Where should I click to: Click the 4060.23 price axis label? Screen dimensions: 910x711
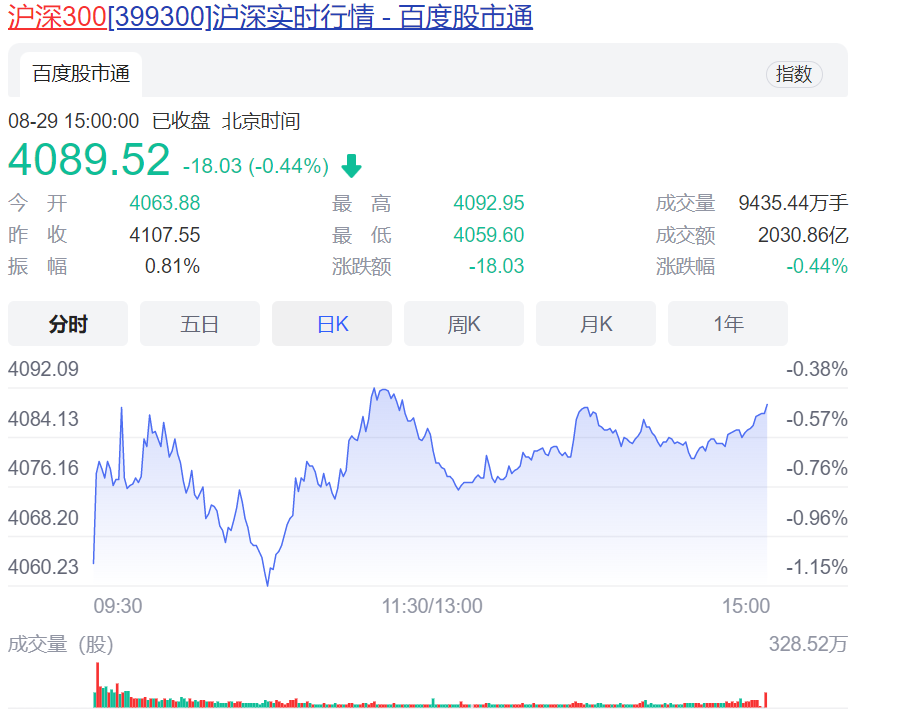point(43,567)
